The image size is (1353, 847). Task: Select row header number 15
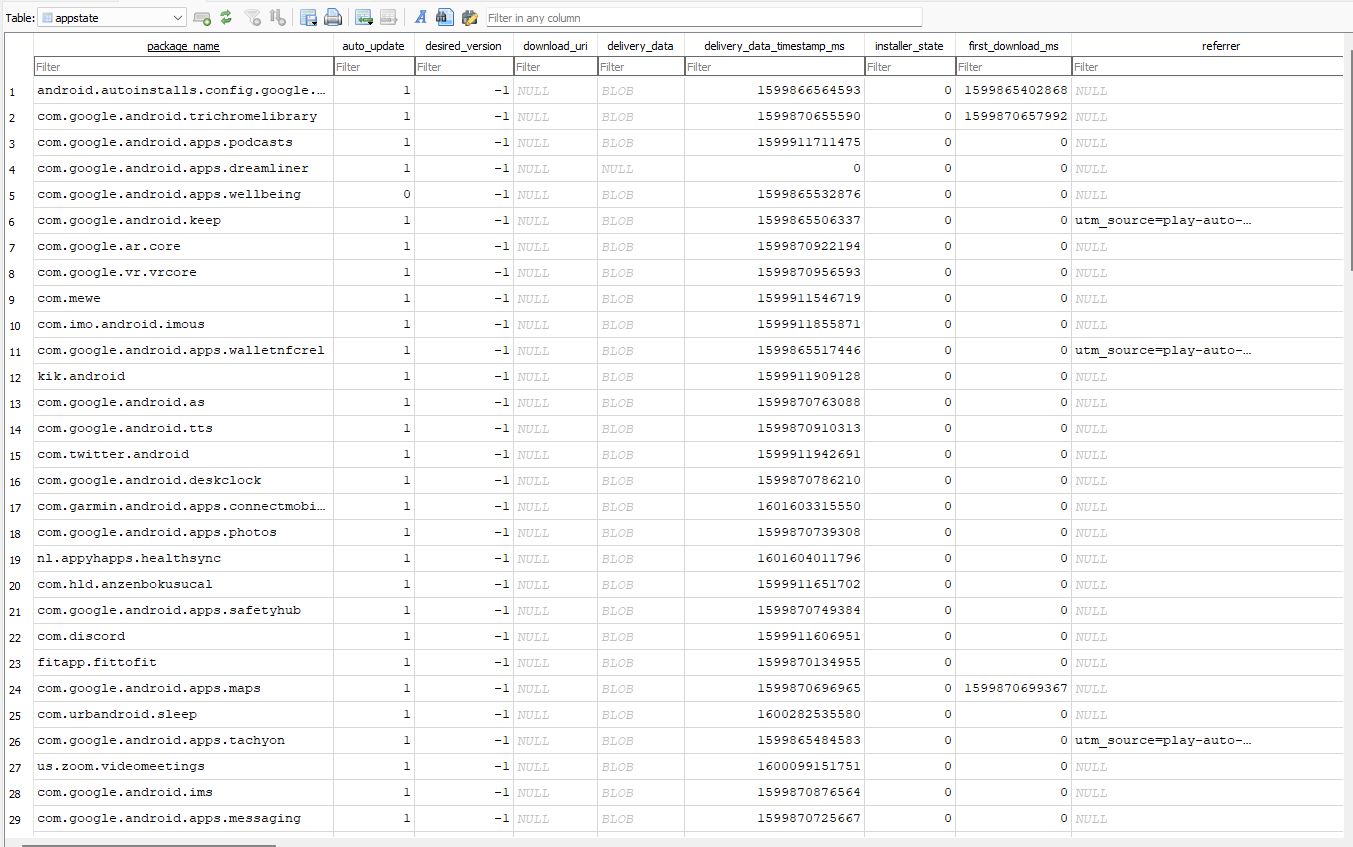coord(19,455)
